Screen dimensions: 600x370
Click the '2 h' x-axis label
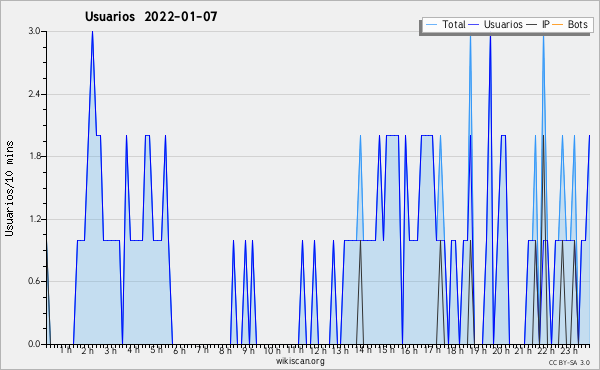88,350
